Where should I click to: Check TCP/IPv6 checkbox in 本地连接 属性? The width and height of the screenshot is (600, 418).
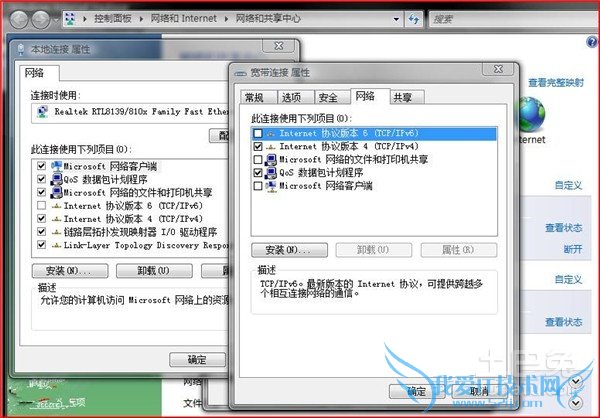[x=41, y=206]
